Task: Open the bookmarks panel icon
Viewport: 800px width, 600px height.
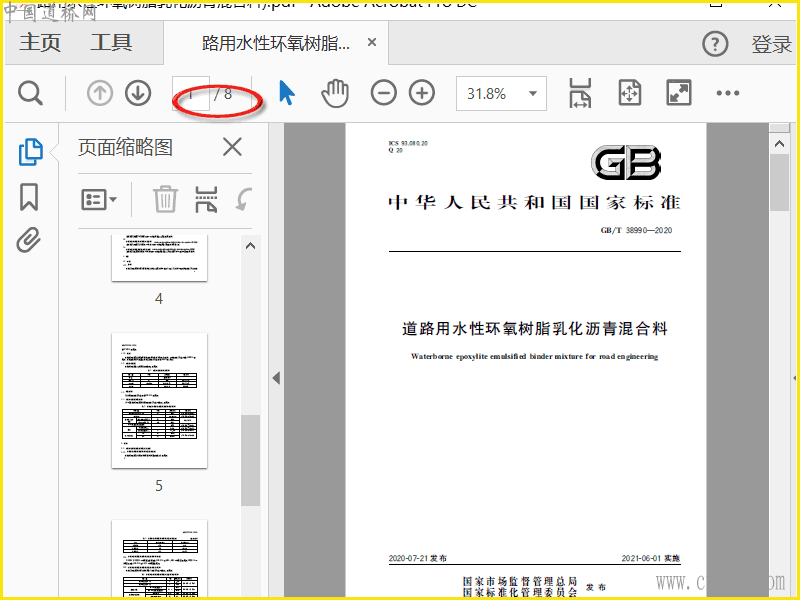Action: [29, 197]
